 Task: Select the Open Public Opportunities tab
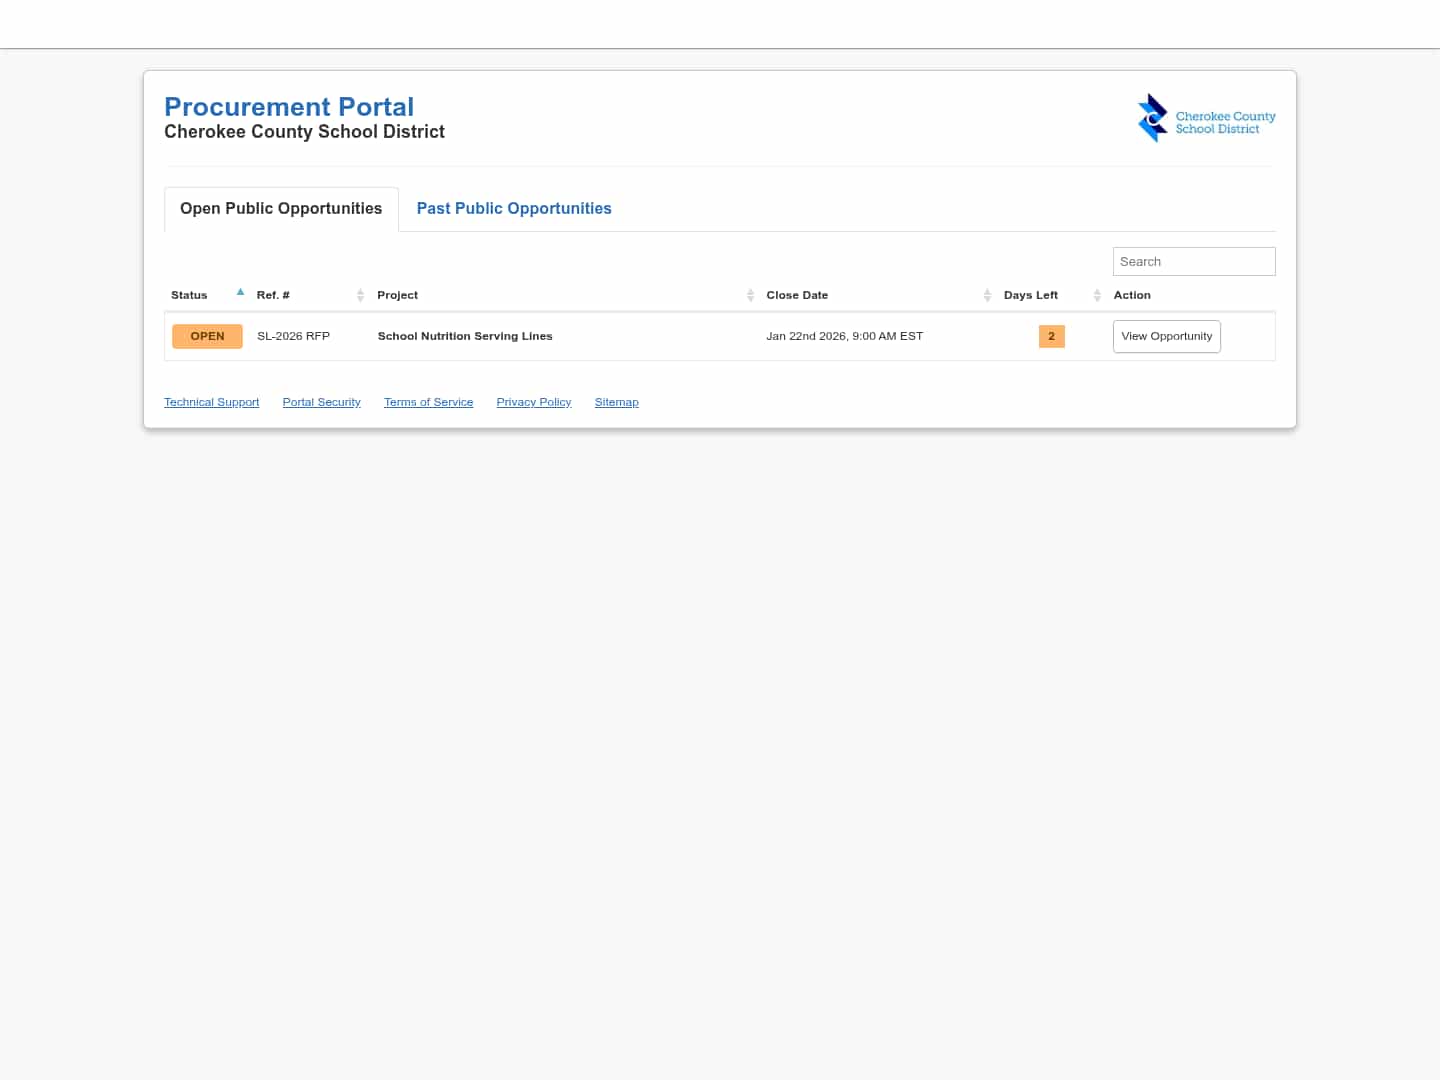click(280, 208)
